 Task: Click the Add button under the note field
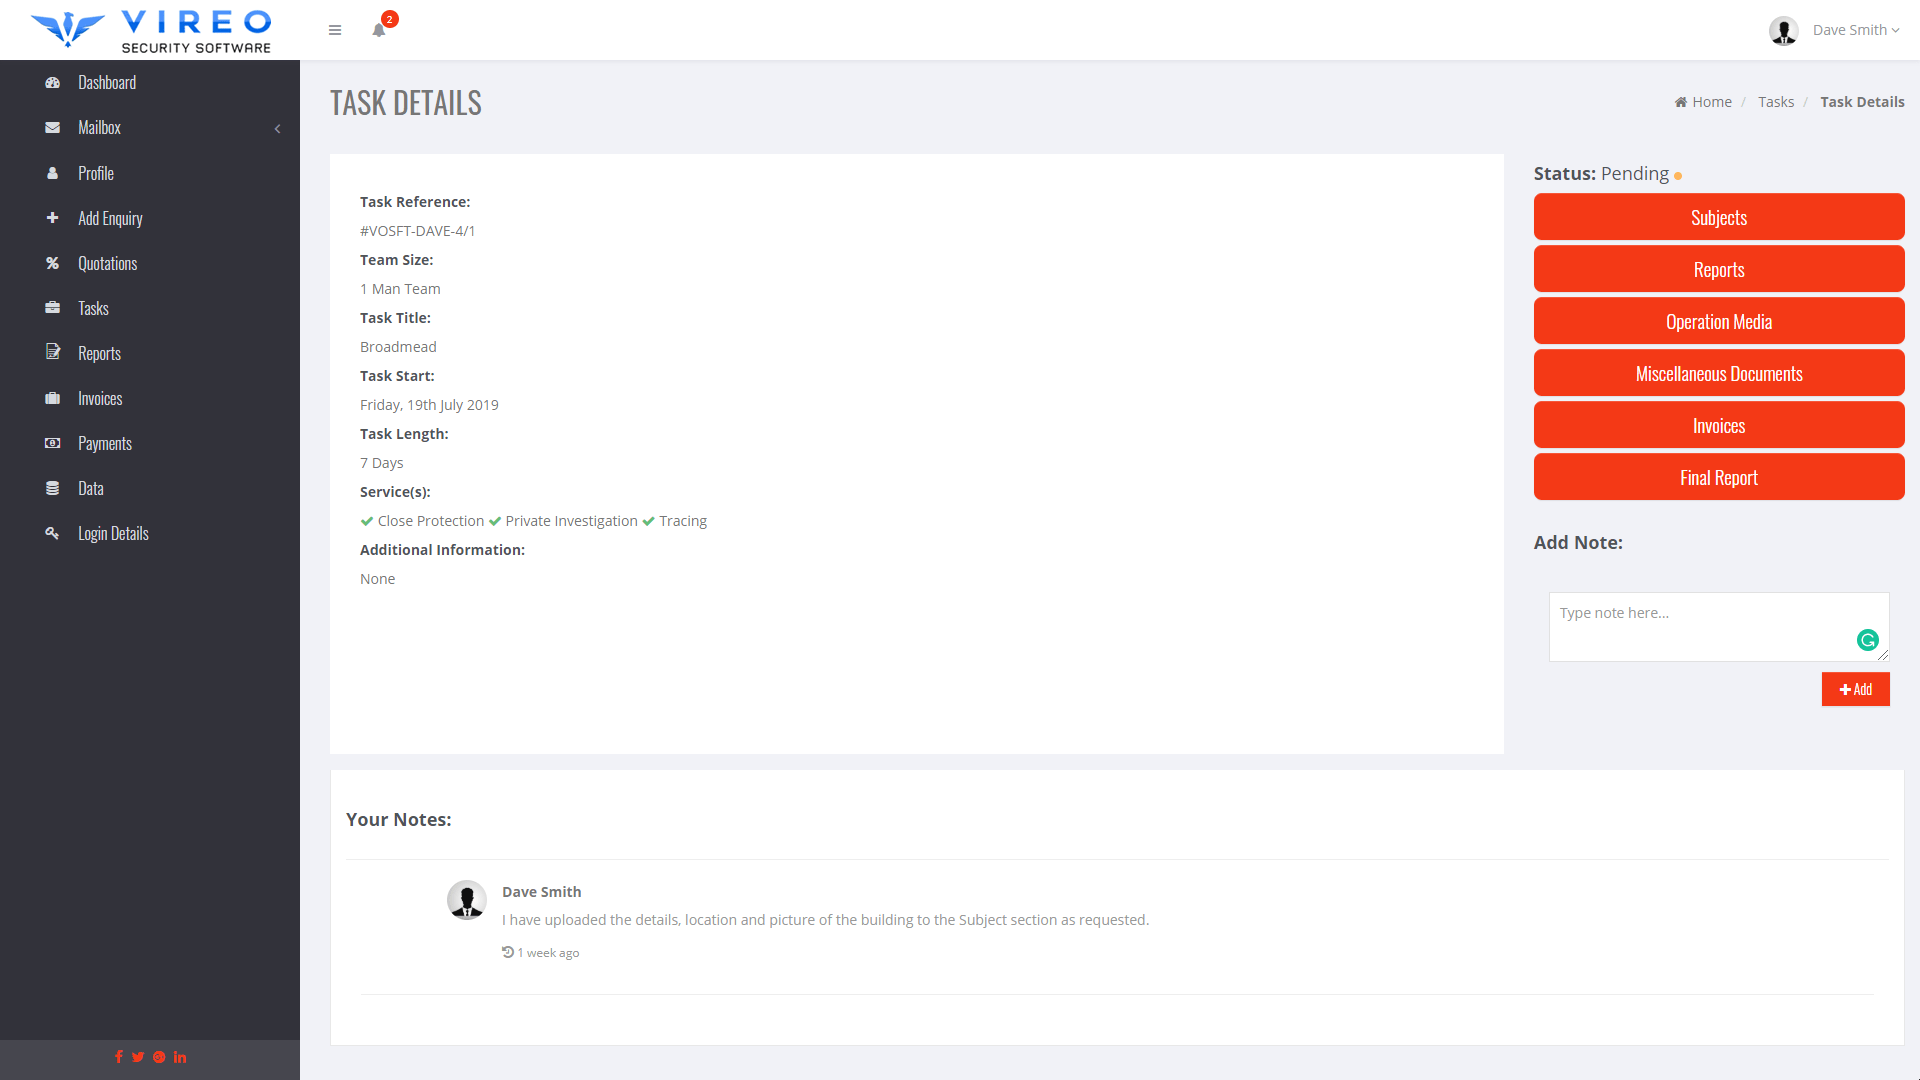pos(1855,689)
